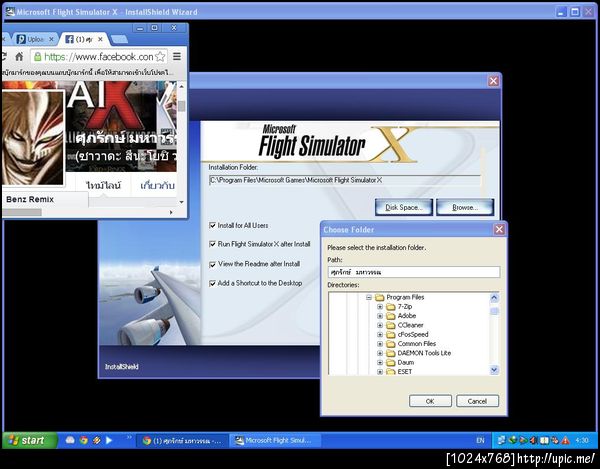Toggle View the Readme after Install

click(212, 264)
